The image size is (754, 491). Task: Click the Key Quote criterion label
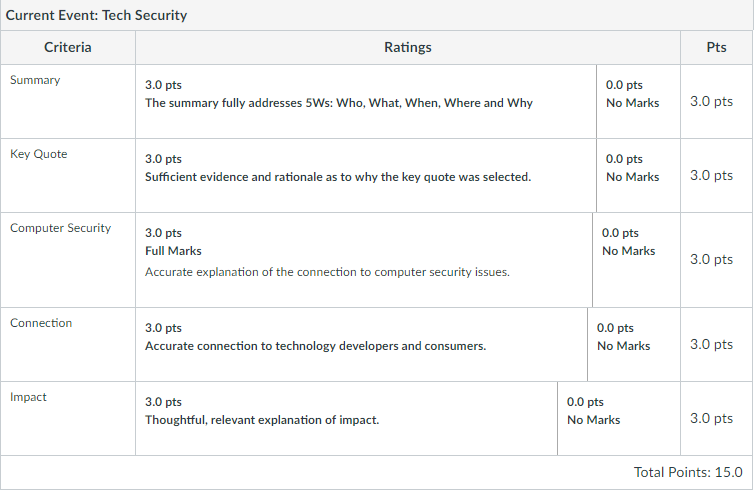tap(39, 154)
